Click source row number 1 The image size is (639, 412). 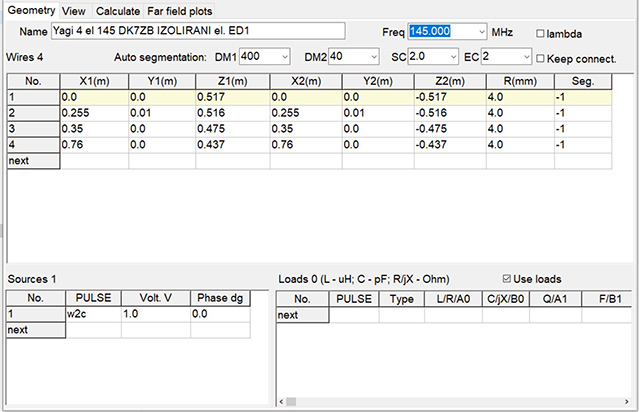(x=36, y=314)
